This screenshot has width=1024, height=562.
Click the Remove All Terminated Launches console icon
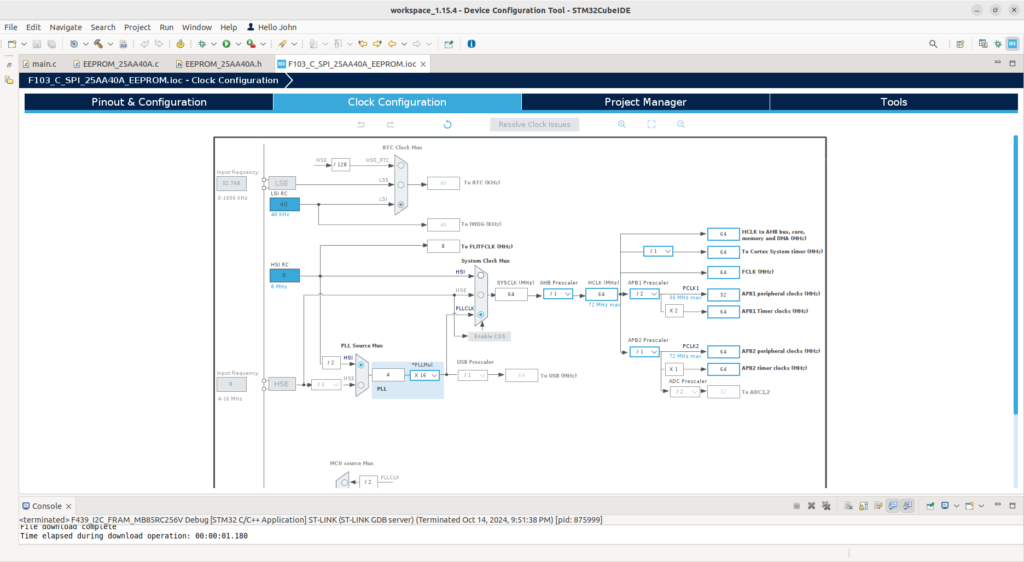(x=826, y=506)
